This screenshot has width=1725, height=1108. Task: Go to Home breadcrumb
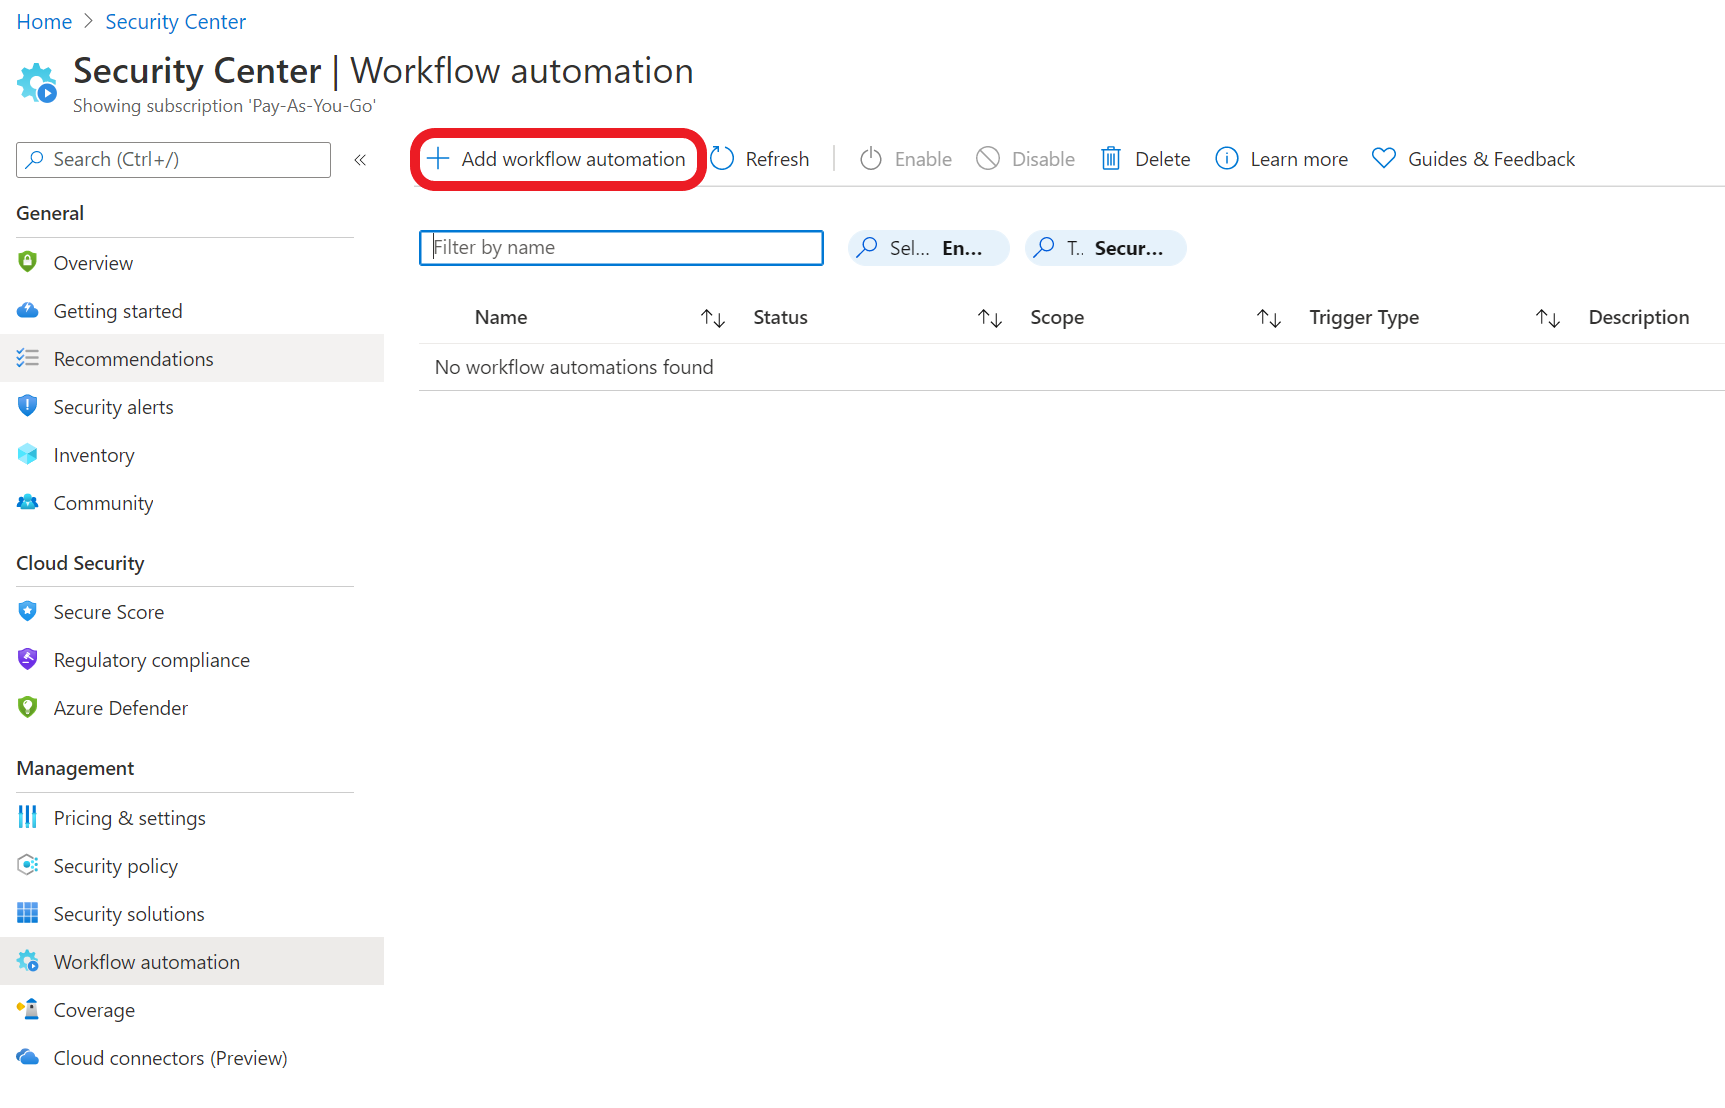click(44, 22)
